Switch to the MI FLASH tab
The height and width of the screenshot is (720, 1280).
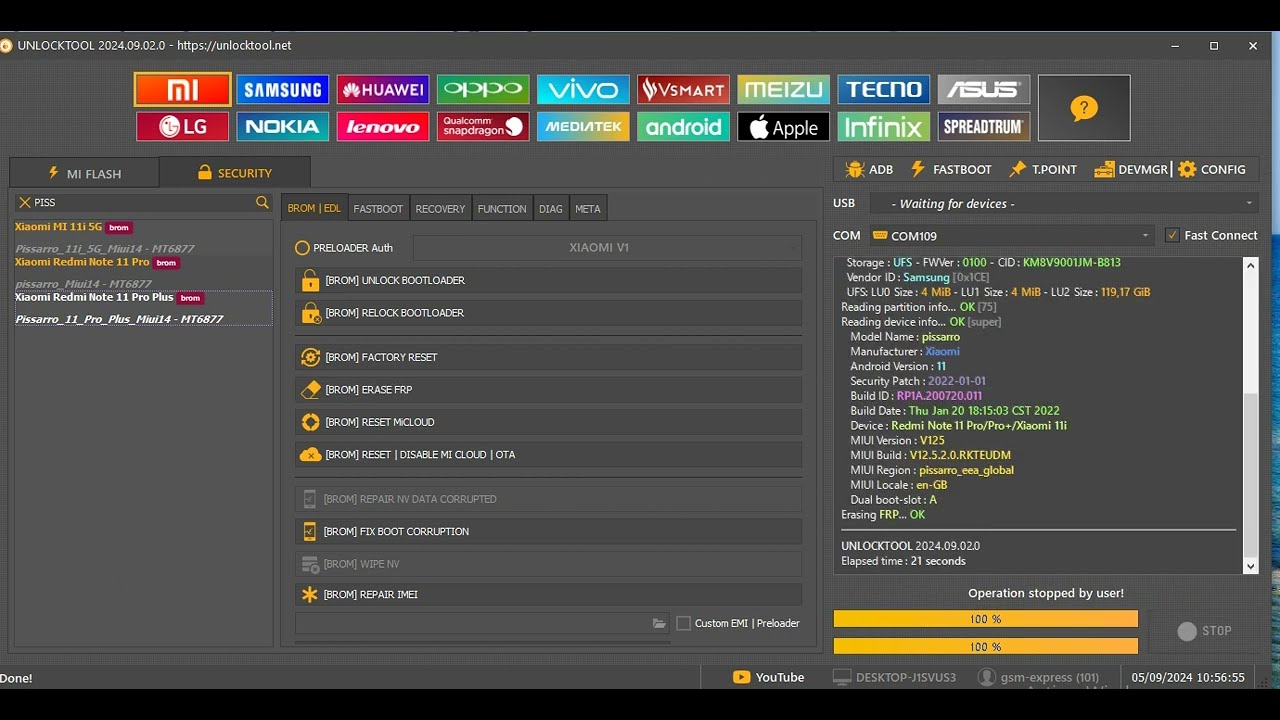coord(85,174)
